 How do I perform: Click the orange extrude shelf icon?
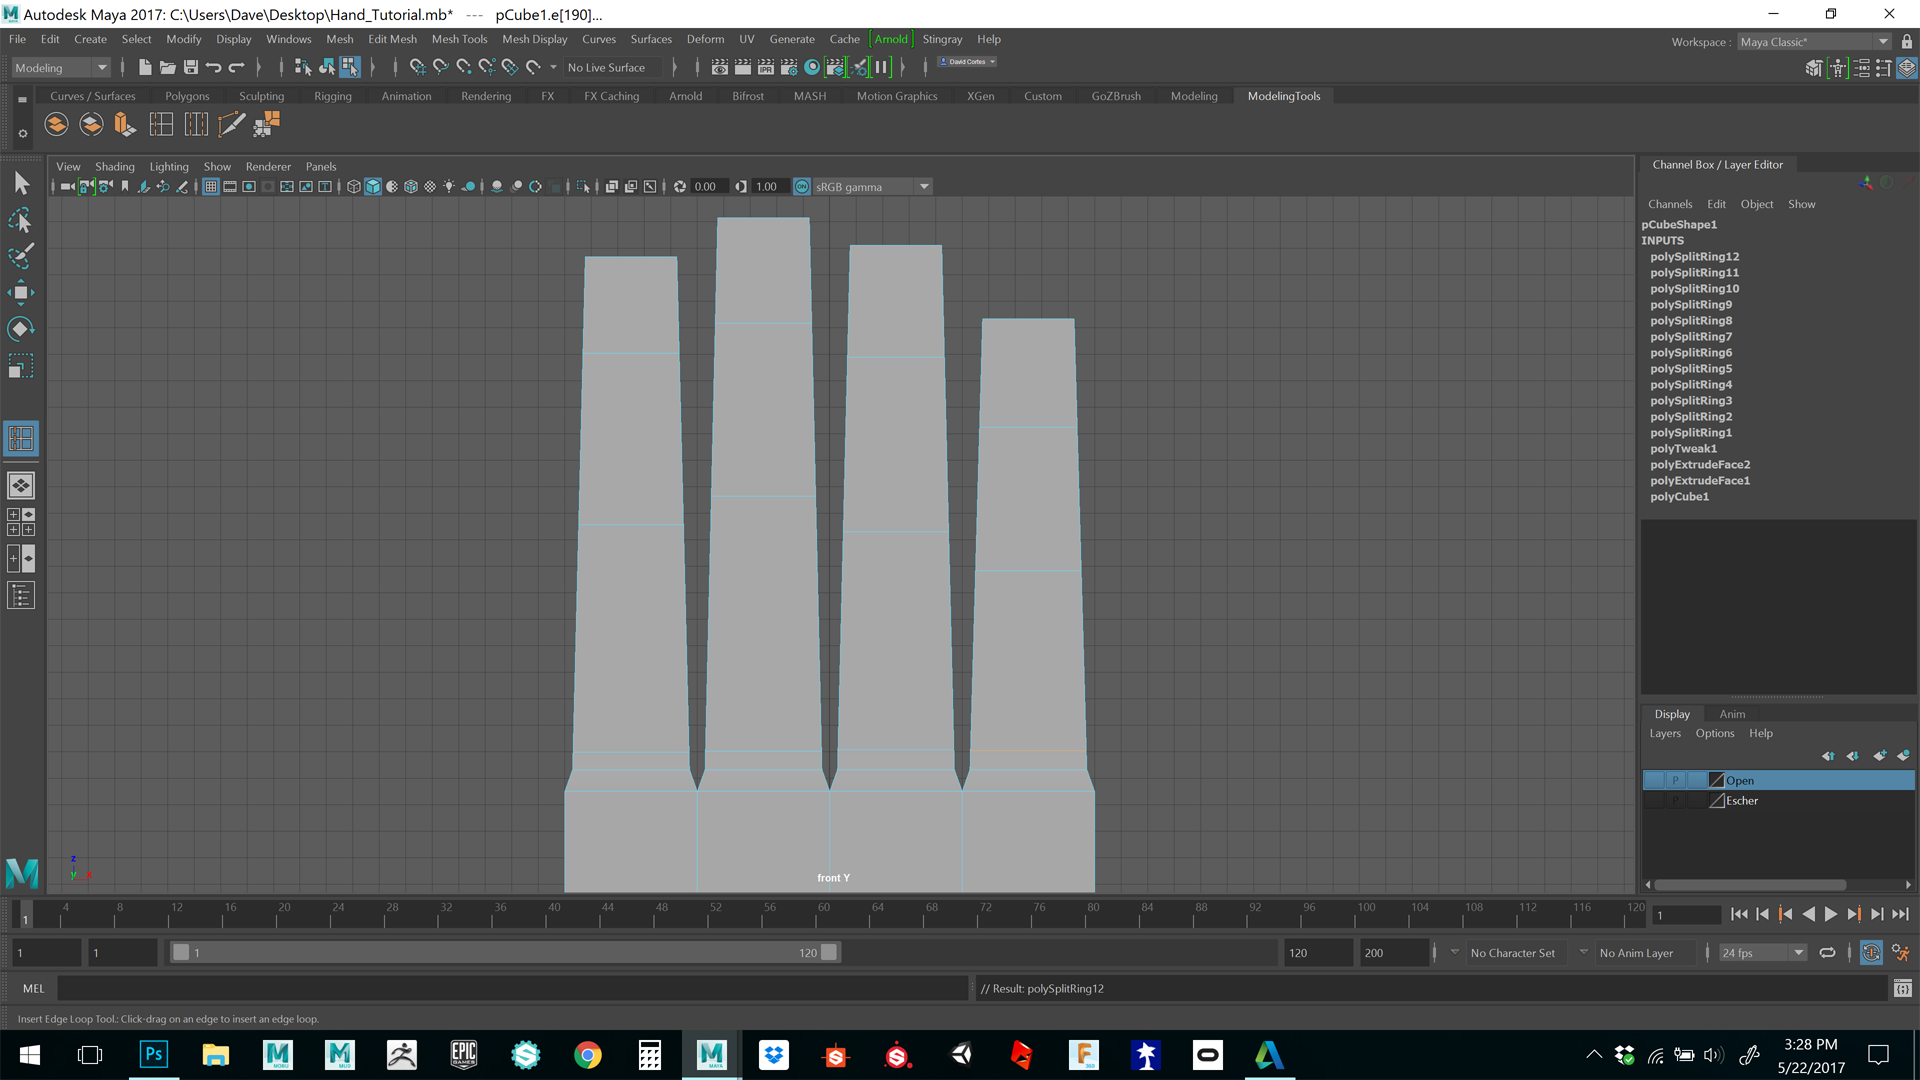(125, 124)
